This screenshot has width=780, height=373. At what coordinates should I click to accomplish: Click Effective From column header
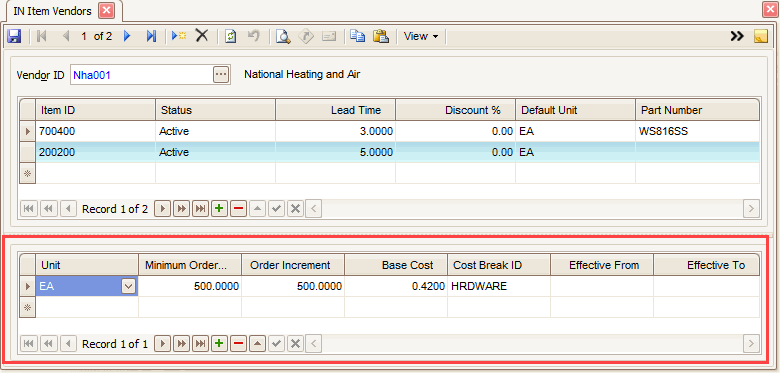[x=602, y=265]
